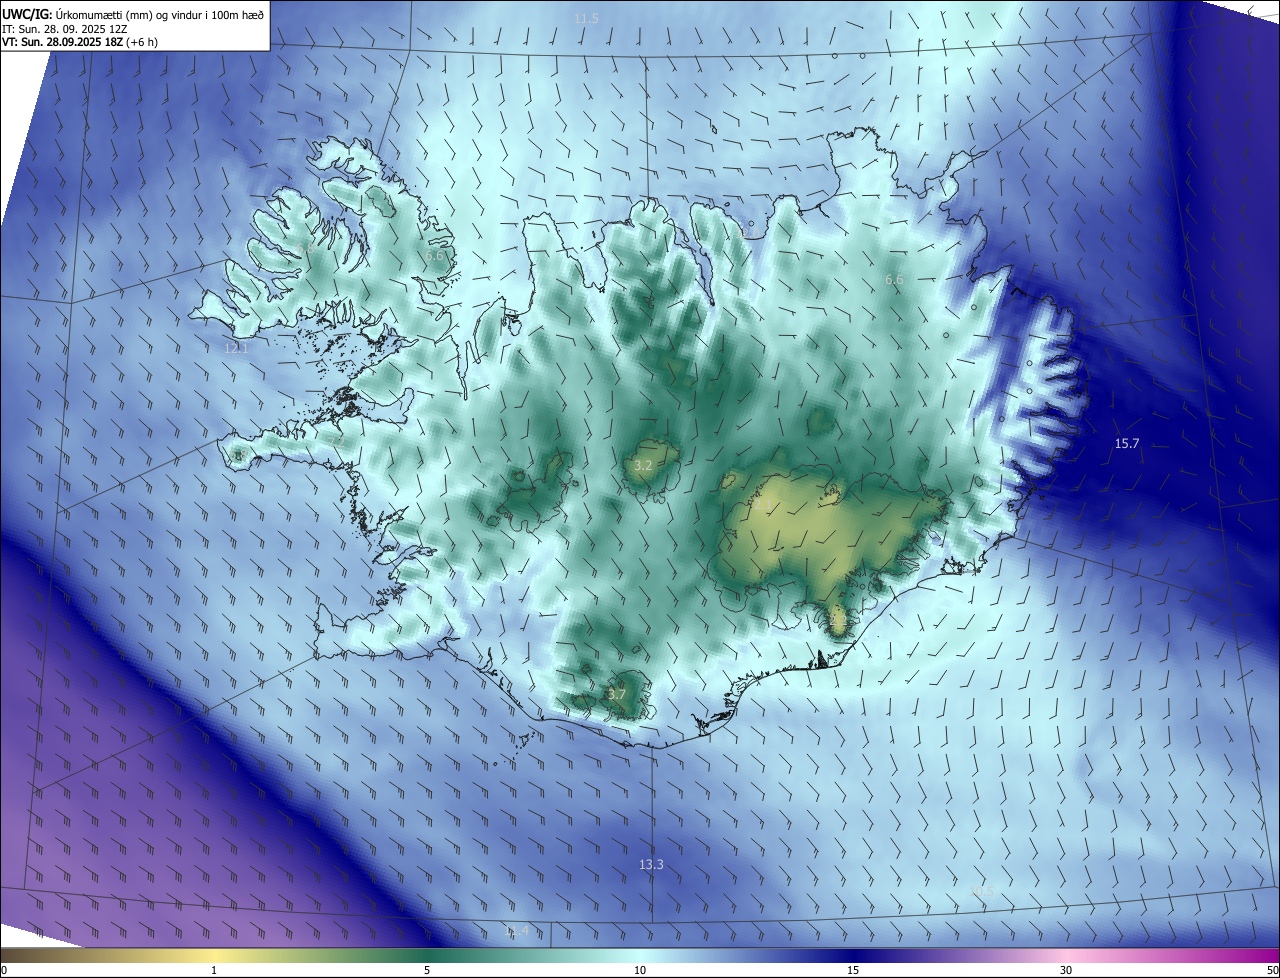Click the colour scale tick labelled 10
The width and height of the screenshot is (1280, 978).
(640, 970)
